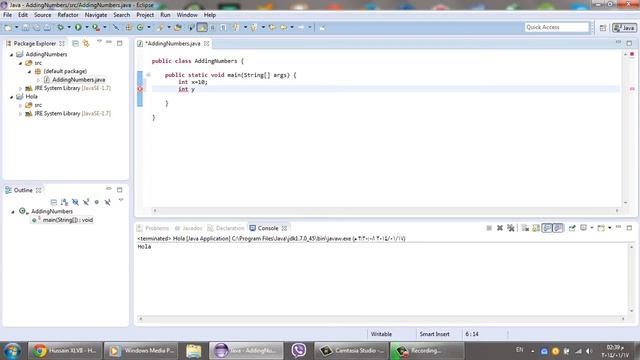Switch to the Javadoc tab
The width and height of the screenshot is (640, 360).
[189, 228]
